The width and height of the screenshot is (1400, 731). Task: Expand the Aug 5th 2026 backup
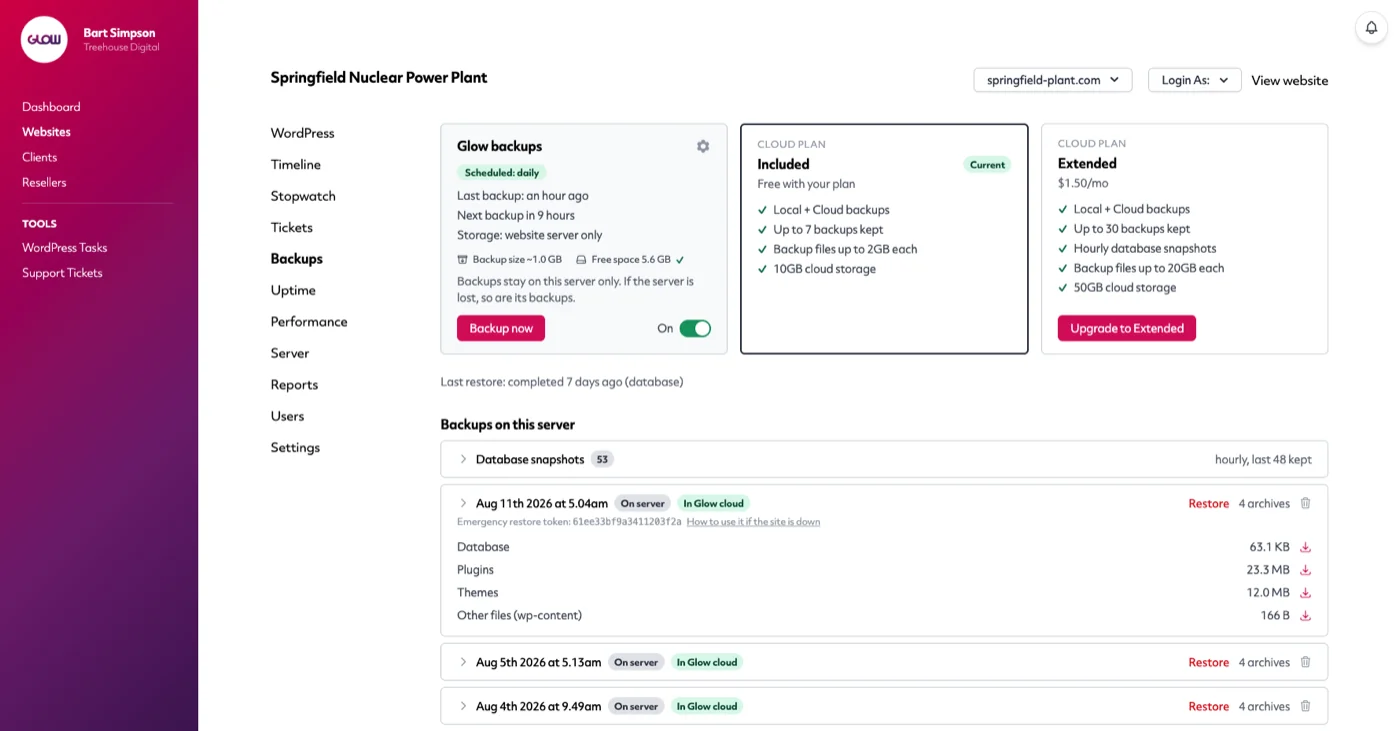click(463, 662)
